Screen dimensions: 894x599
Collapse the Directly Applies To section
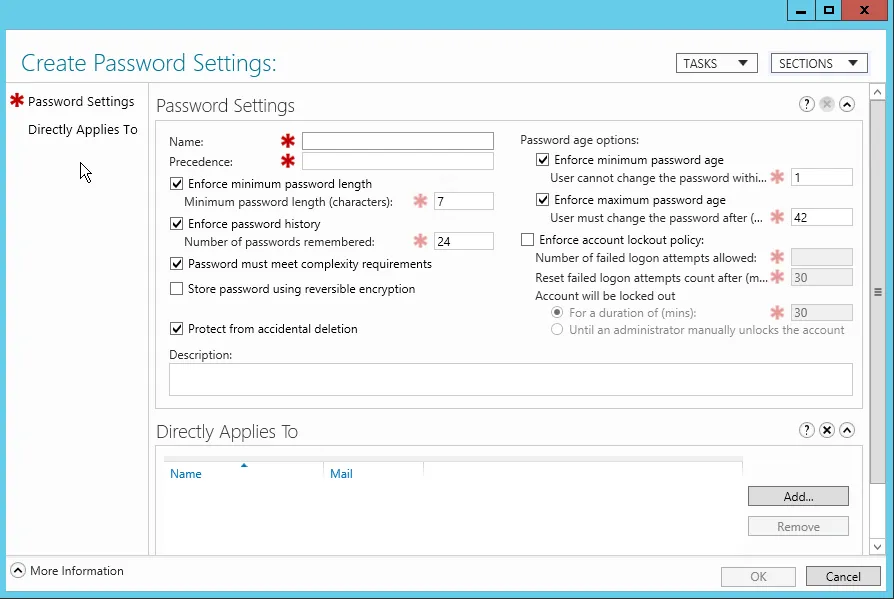(x=847, y=430)
